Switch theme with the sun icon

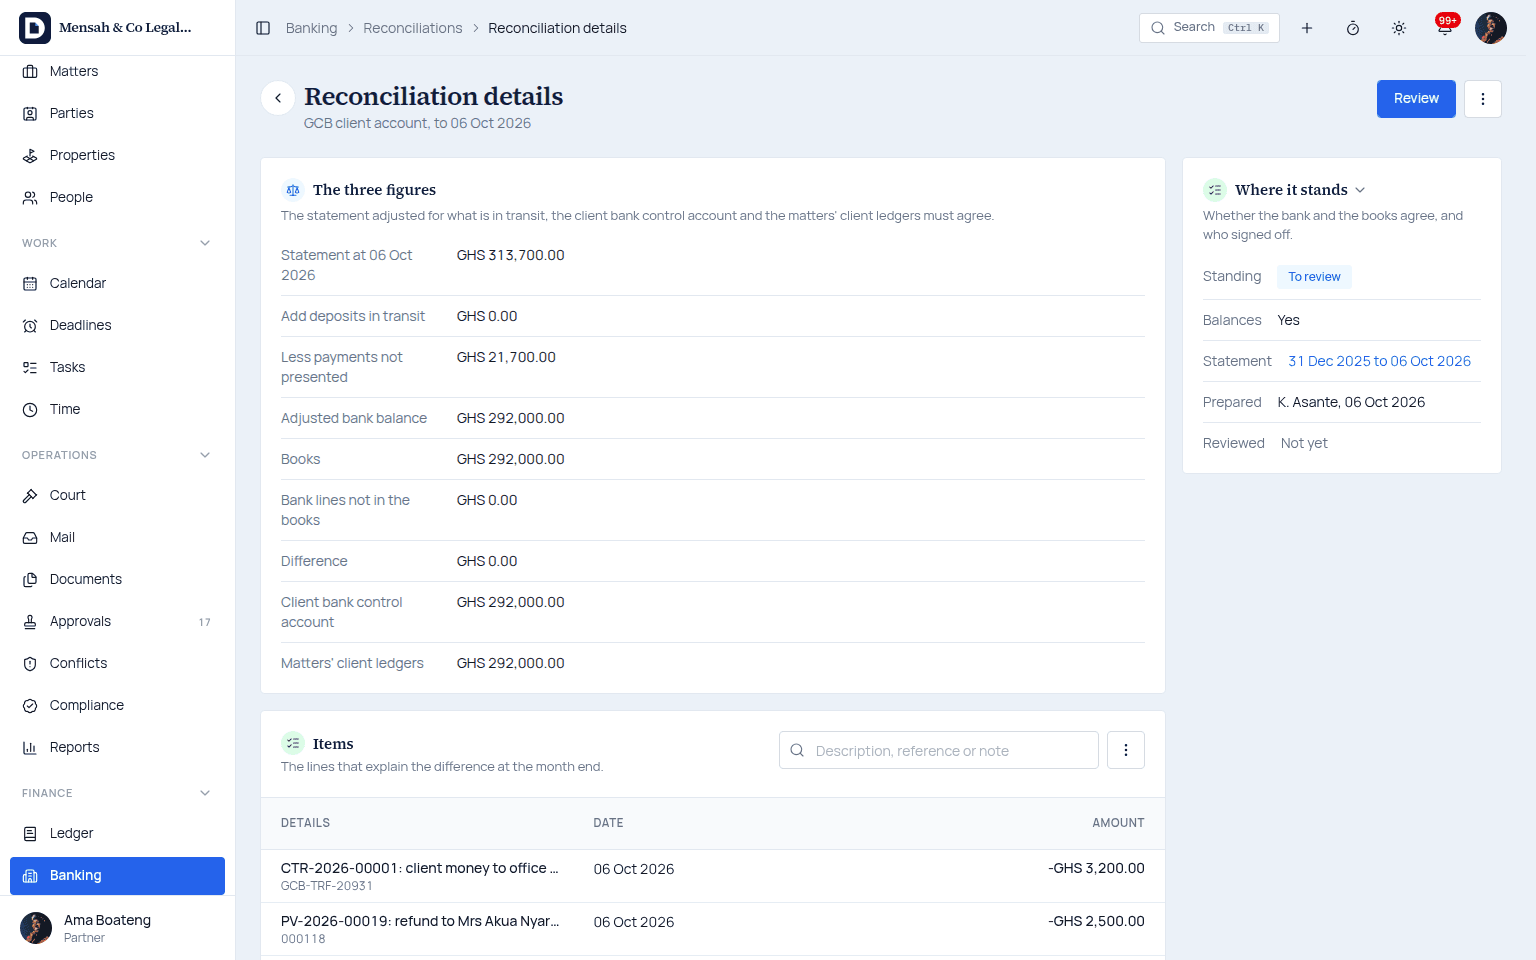[1399, 28]
